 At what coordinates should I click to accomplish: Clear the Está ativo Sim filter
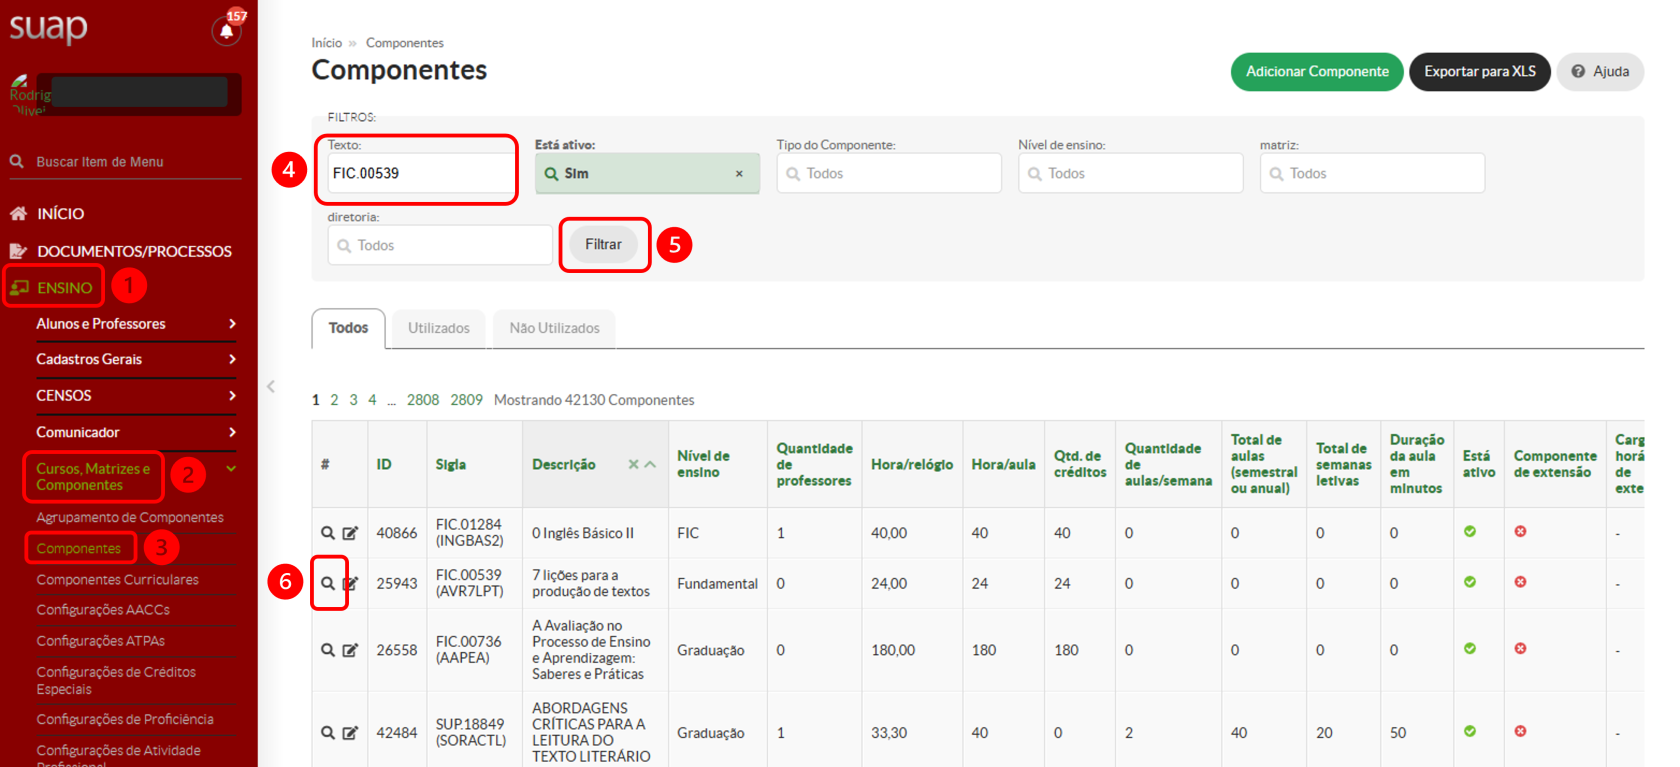point(739,173)
